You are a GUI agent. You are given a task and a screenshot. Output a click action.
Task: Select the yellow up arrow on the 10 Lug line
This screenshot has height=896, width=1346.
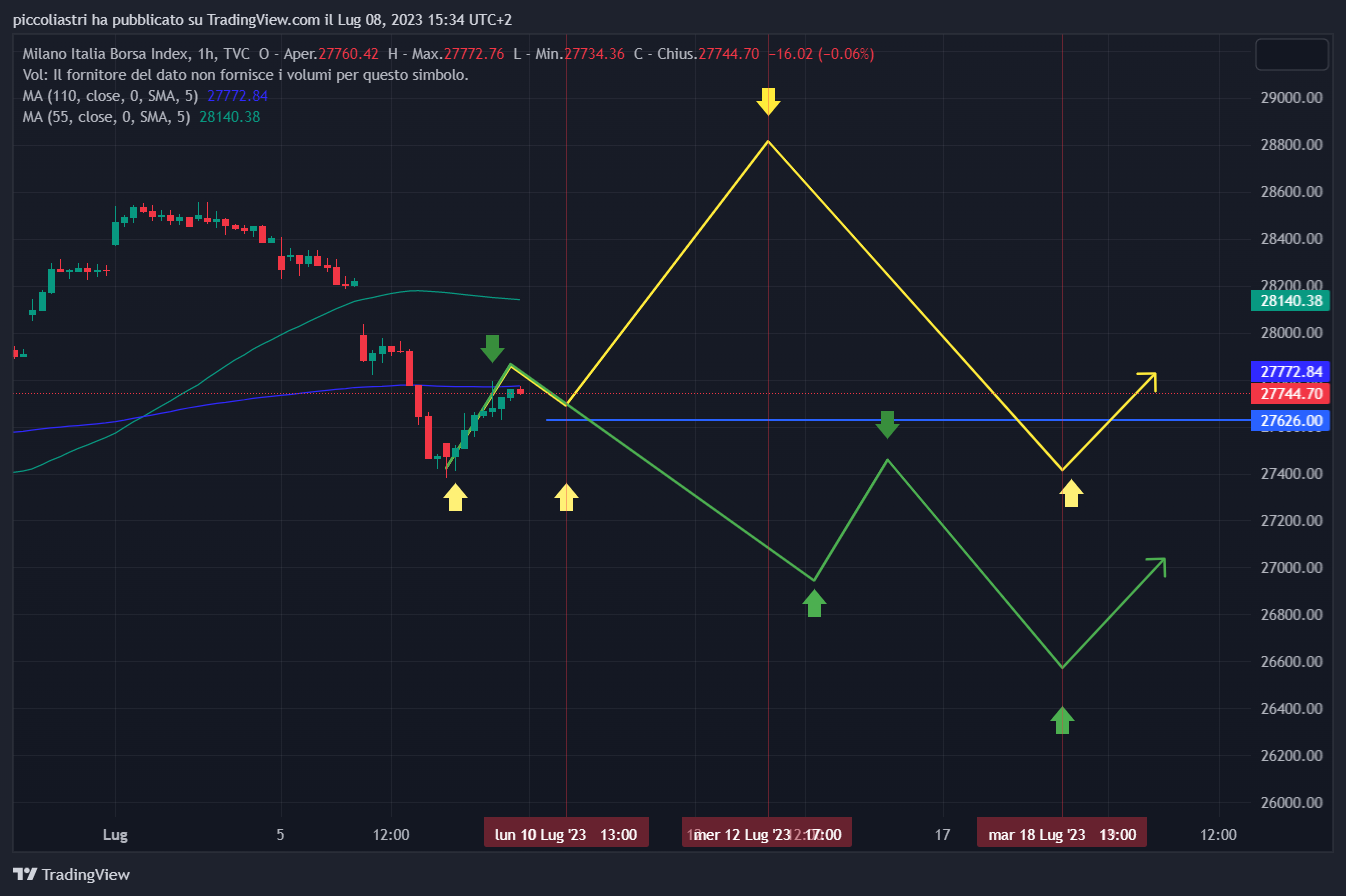click(566, 497)
